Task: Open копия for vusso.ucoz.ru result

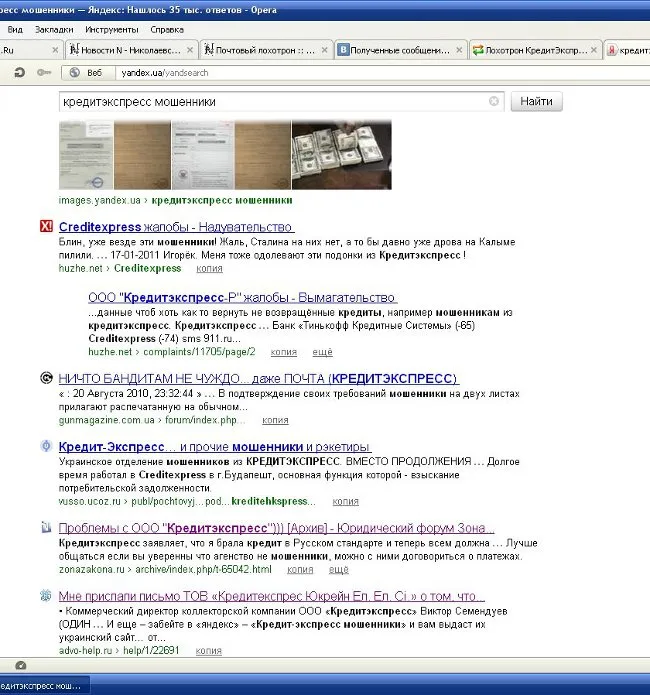Action: coord(345,501)
